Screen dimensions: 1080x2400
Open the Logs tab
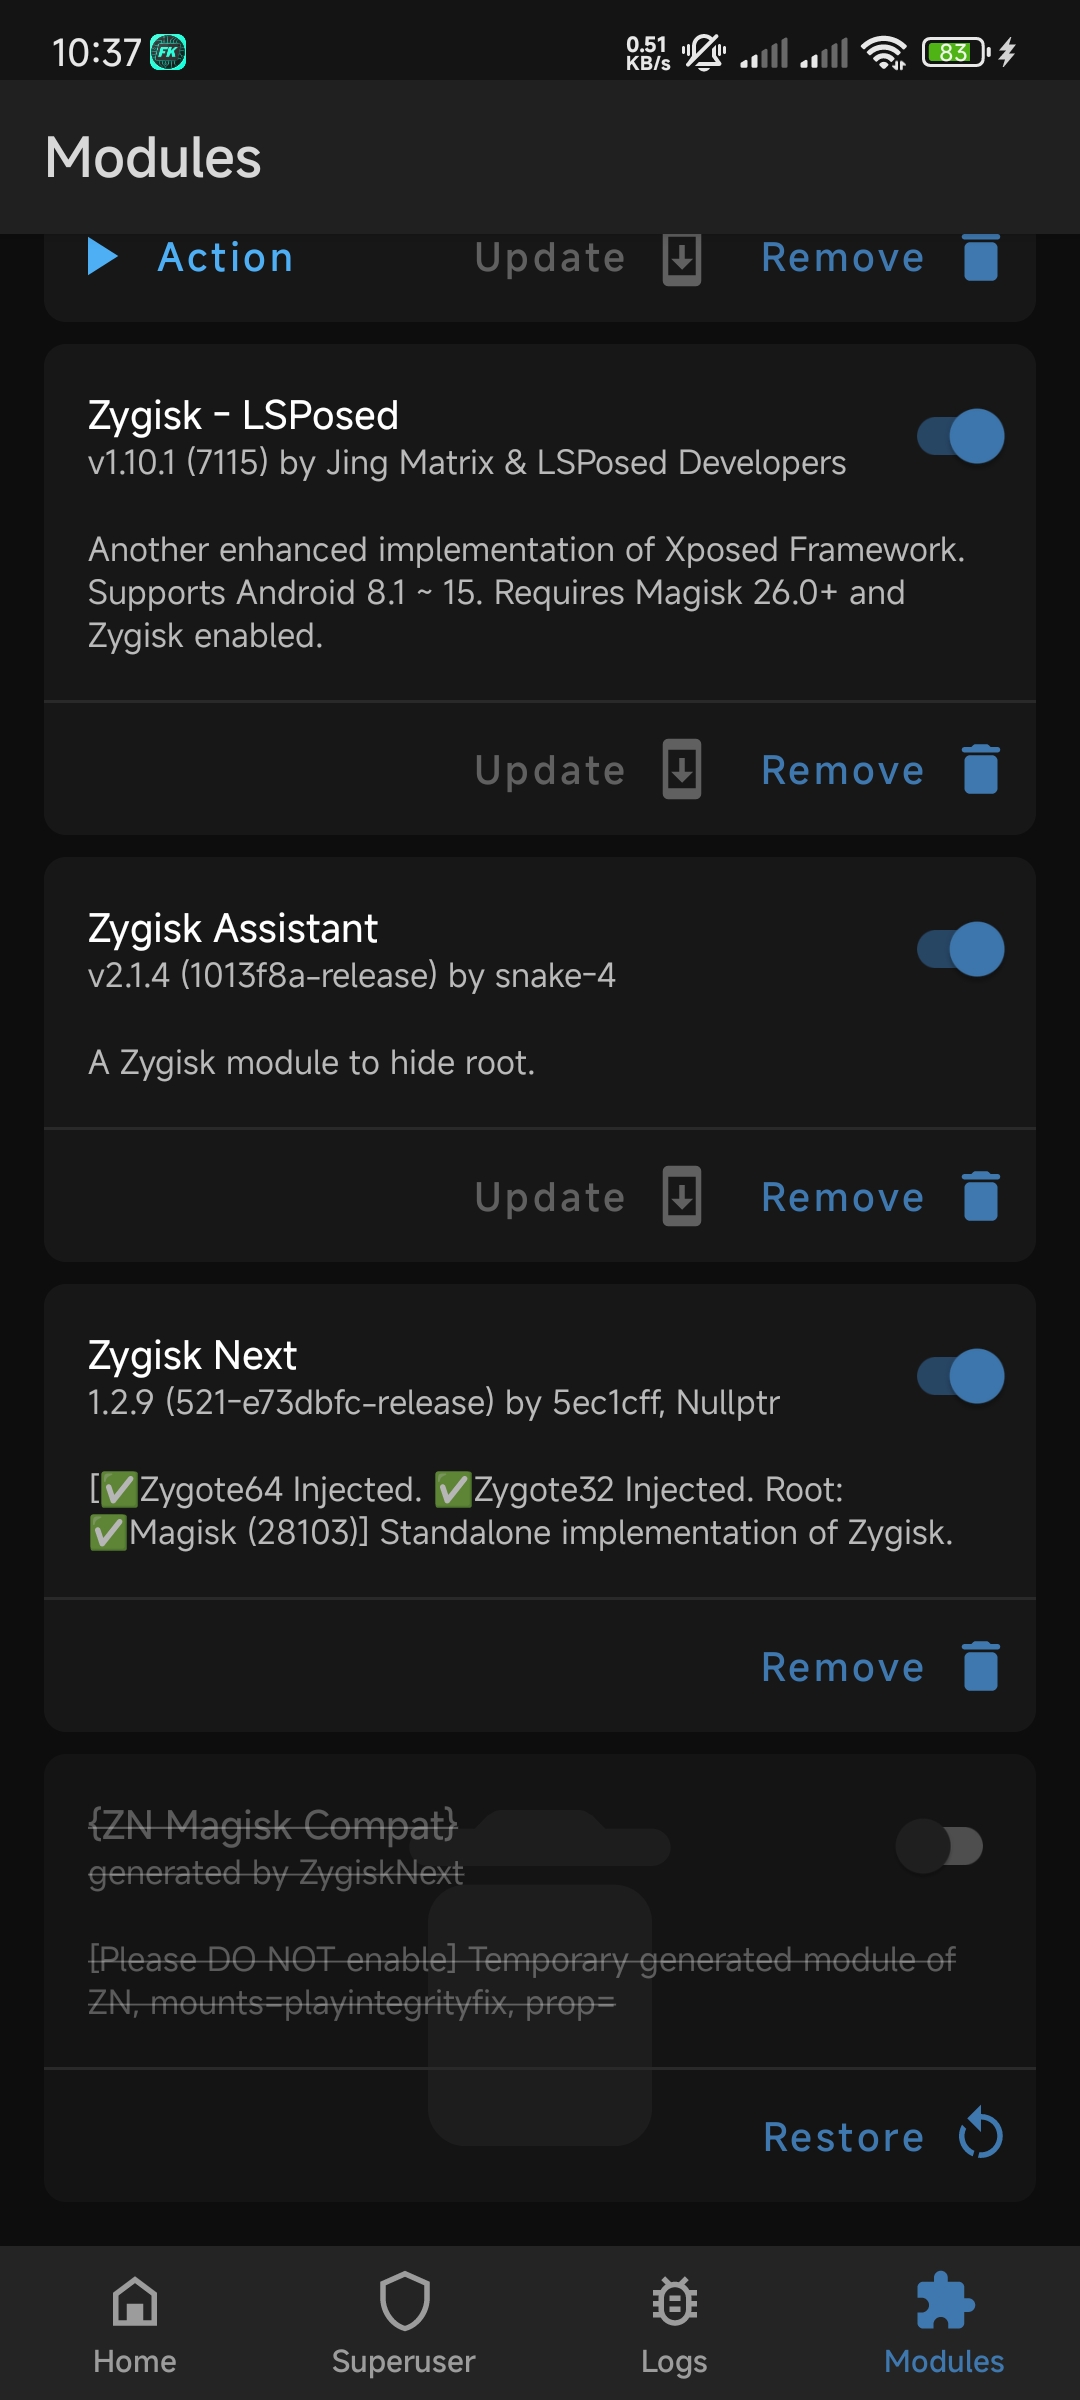click(674, 2324)
